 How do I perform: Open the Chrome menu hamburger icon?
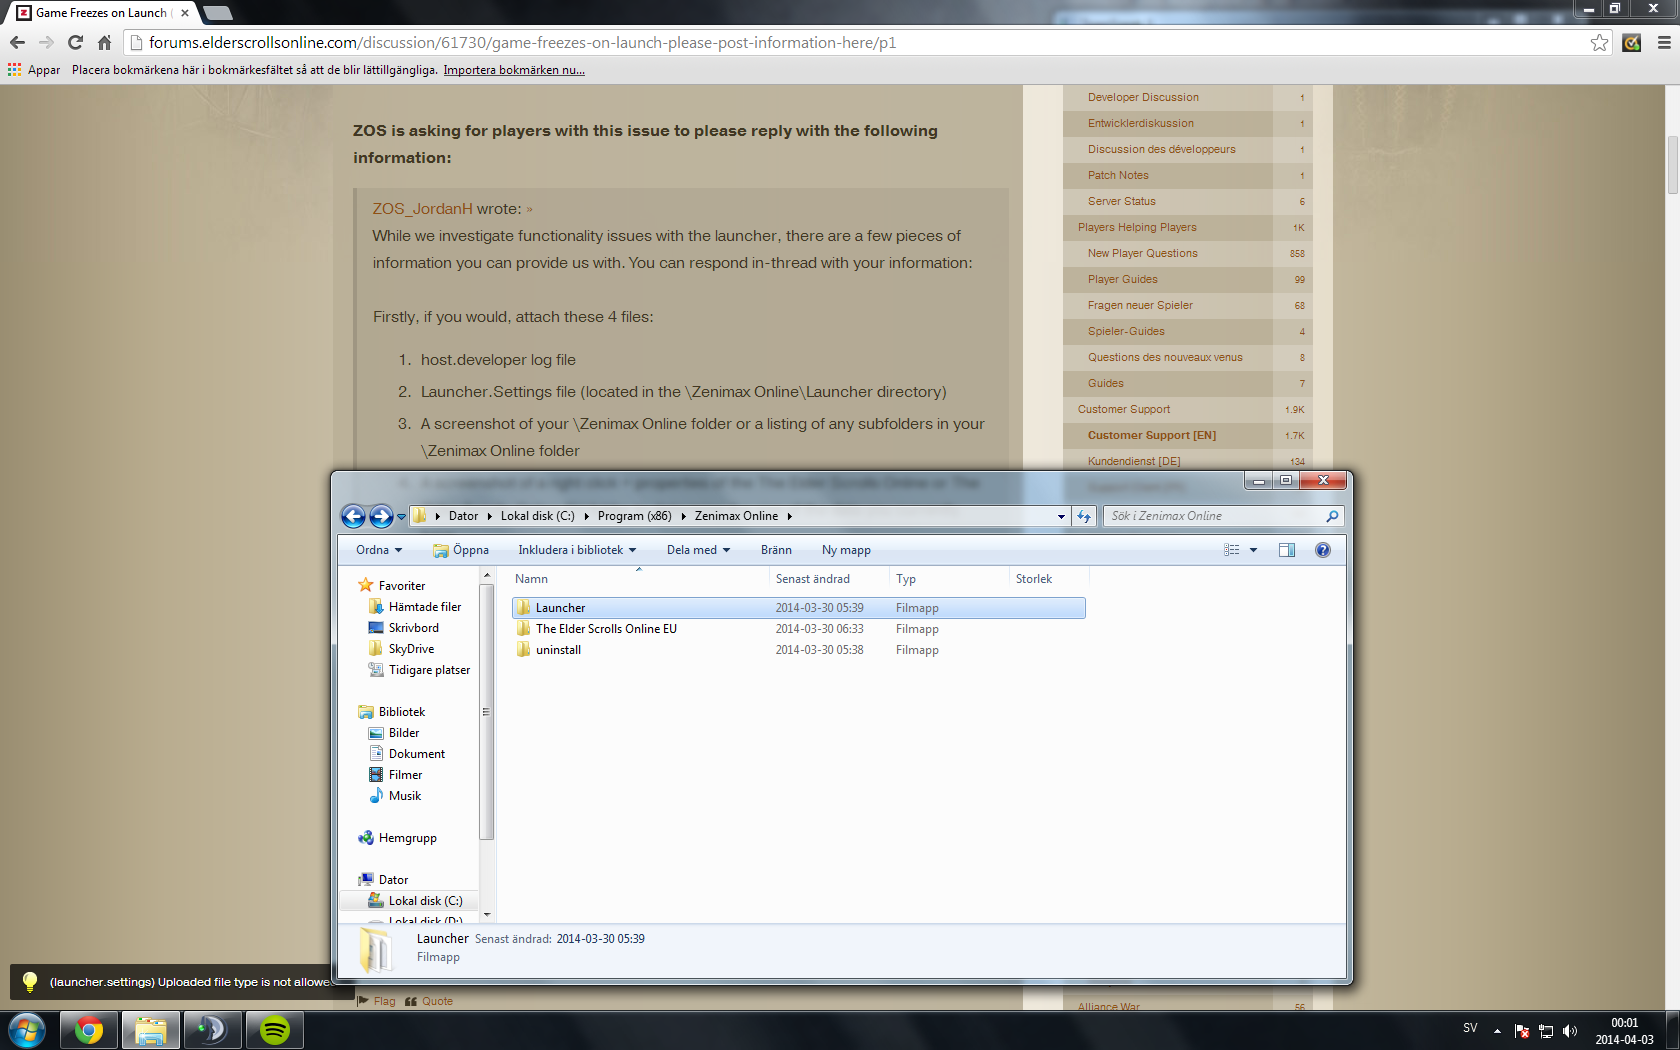1664,43
